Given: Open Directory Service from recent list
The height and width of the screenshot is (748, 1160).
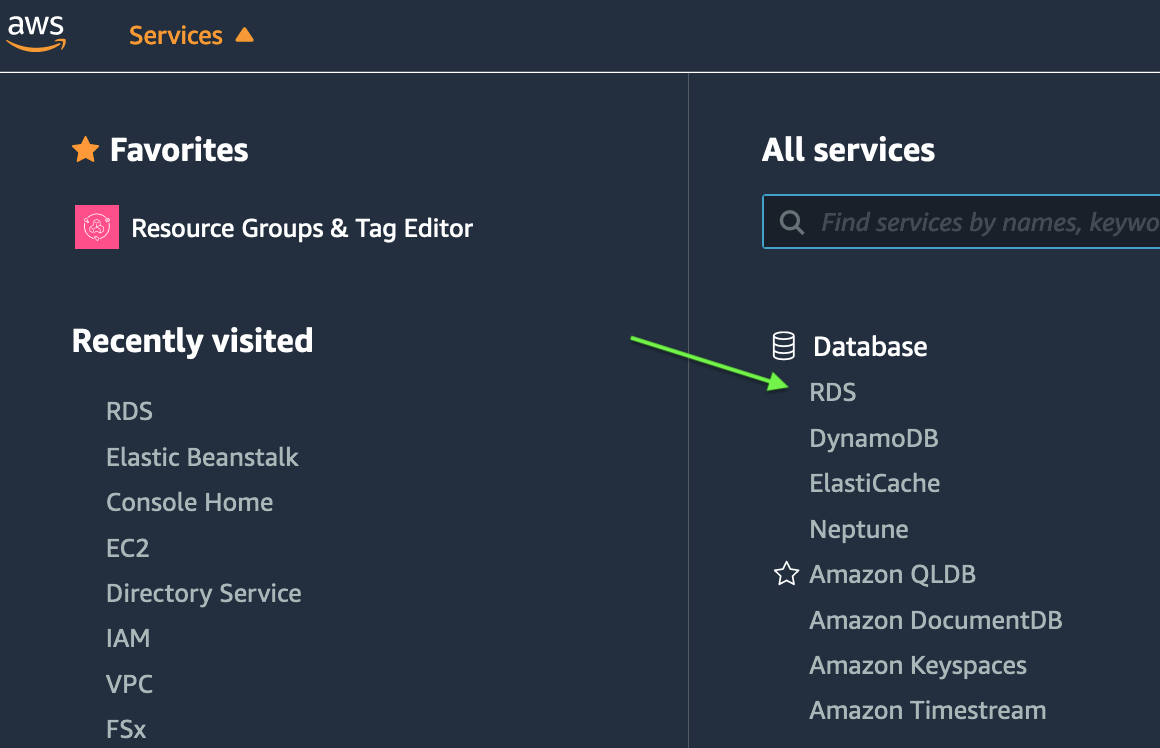Looking at the screenshot, I should 203,593.
